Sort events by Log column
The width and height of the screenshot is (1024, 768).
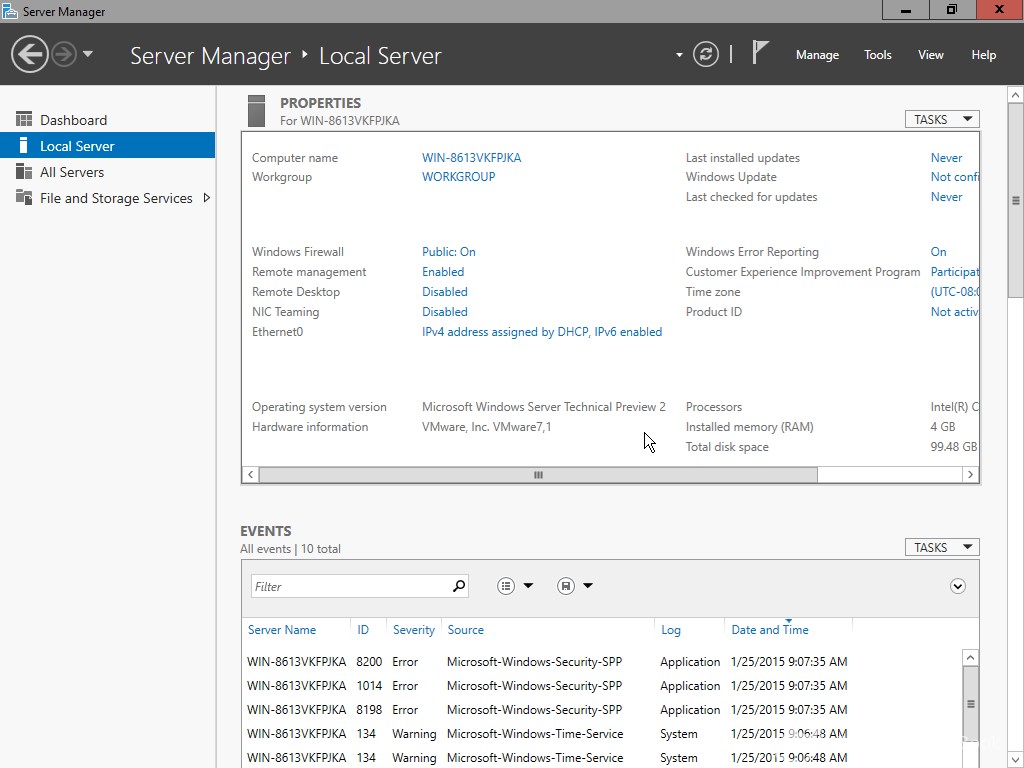pyautogui.click(x=671, y=630)
